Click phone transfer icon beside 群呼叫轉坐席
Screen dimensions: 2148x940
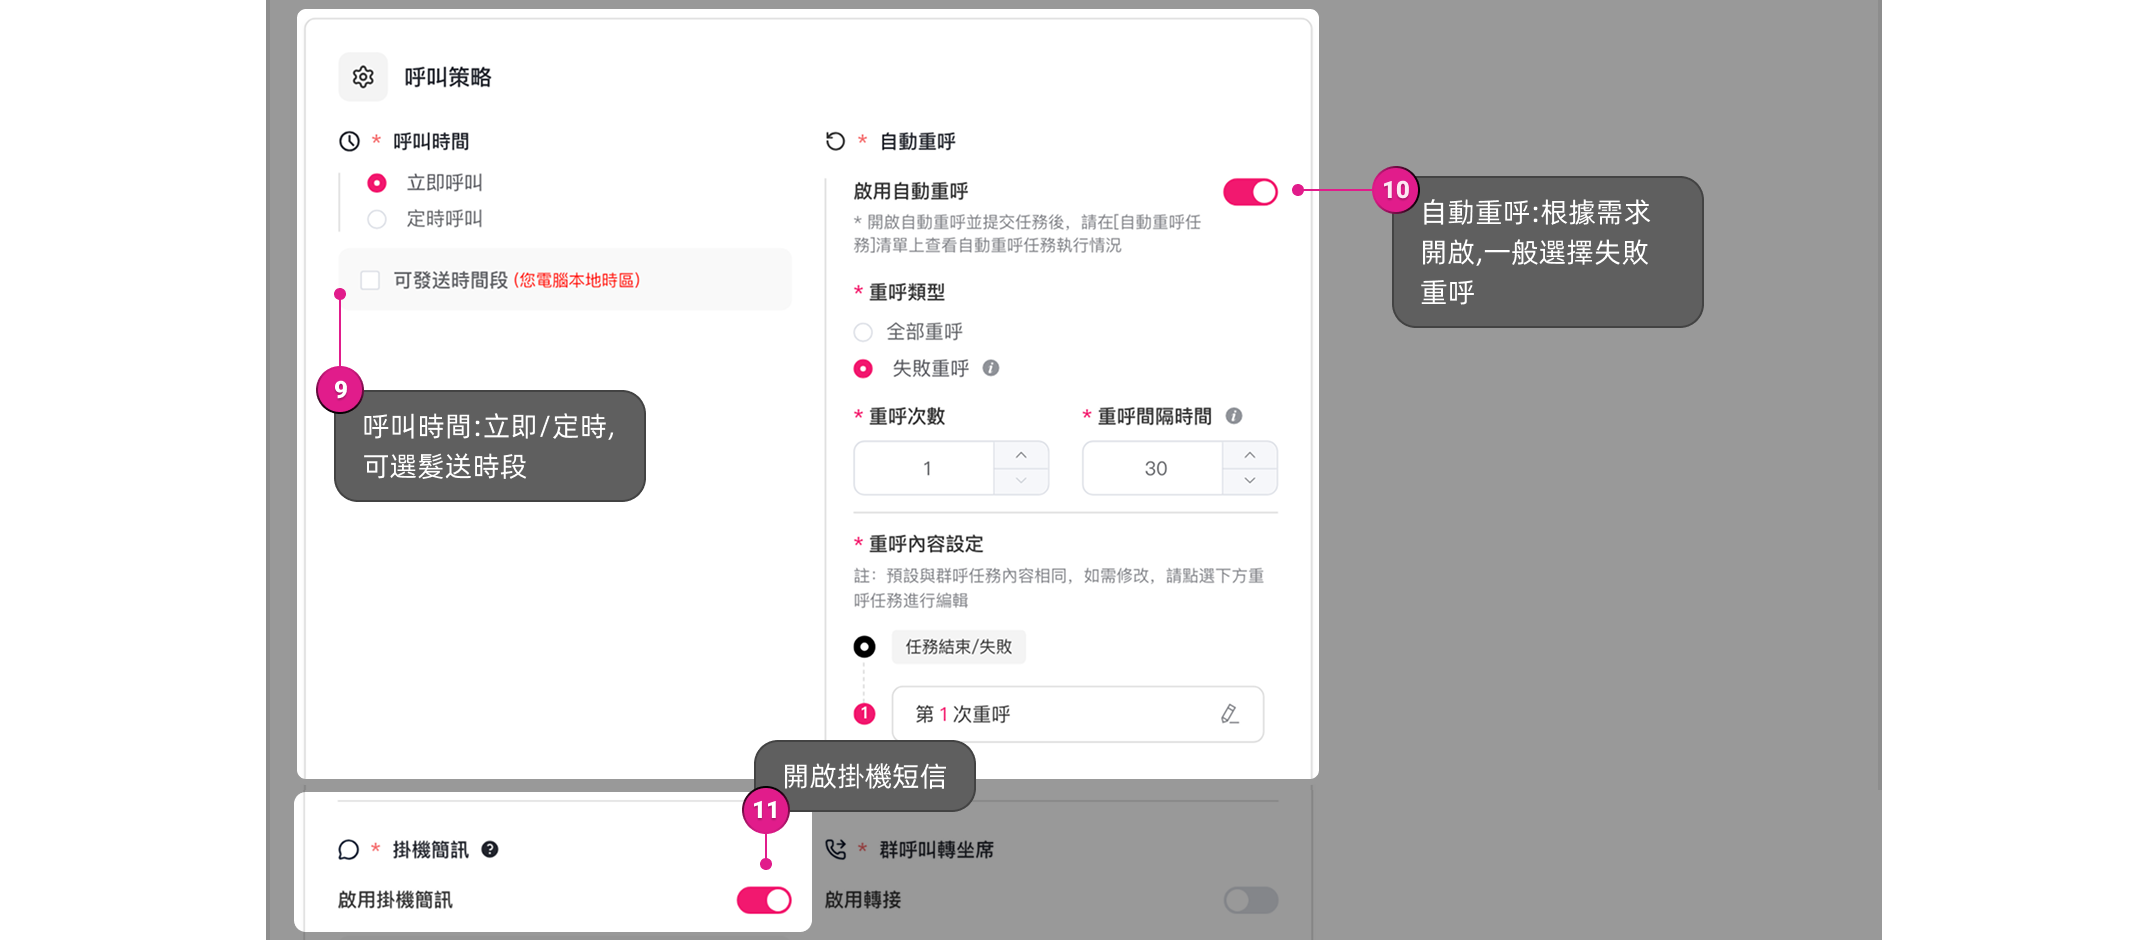(836, 850)
